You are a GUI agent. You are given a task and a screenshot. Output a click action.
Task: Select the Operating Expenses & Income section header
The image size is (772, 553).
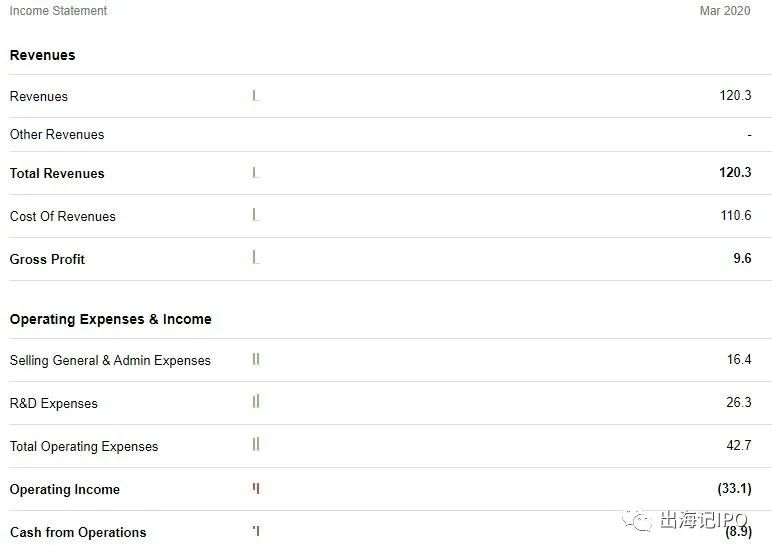(x=111, y=319)
